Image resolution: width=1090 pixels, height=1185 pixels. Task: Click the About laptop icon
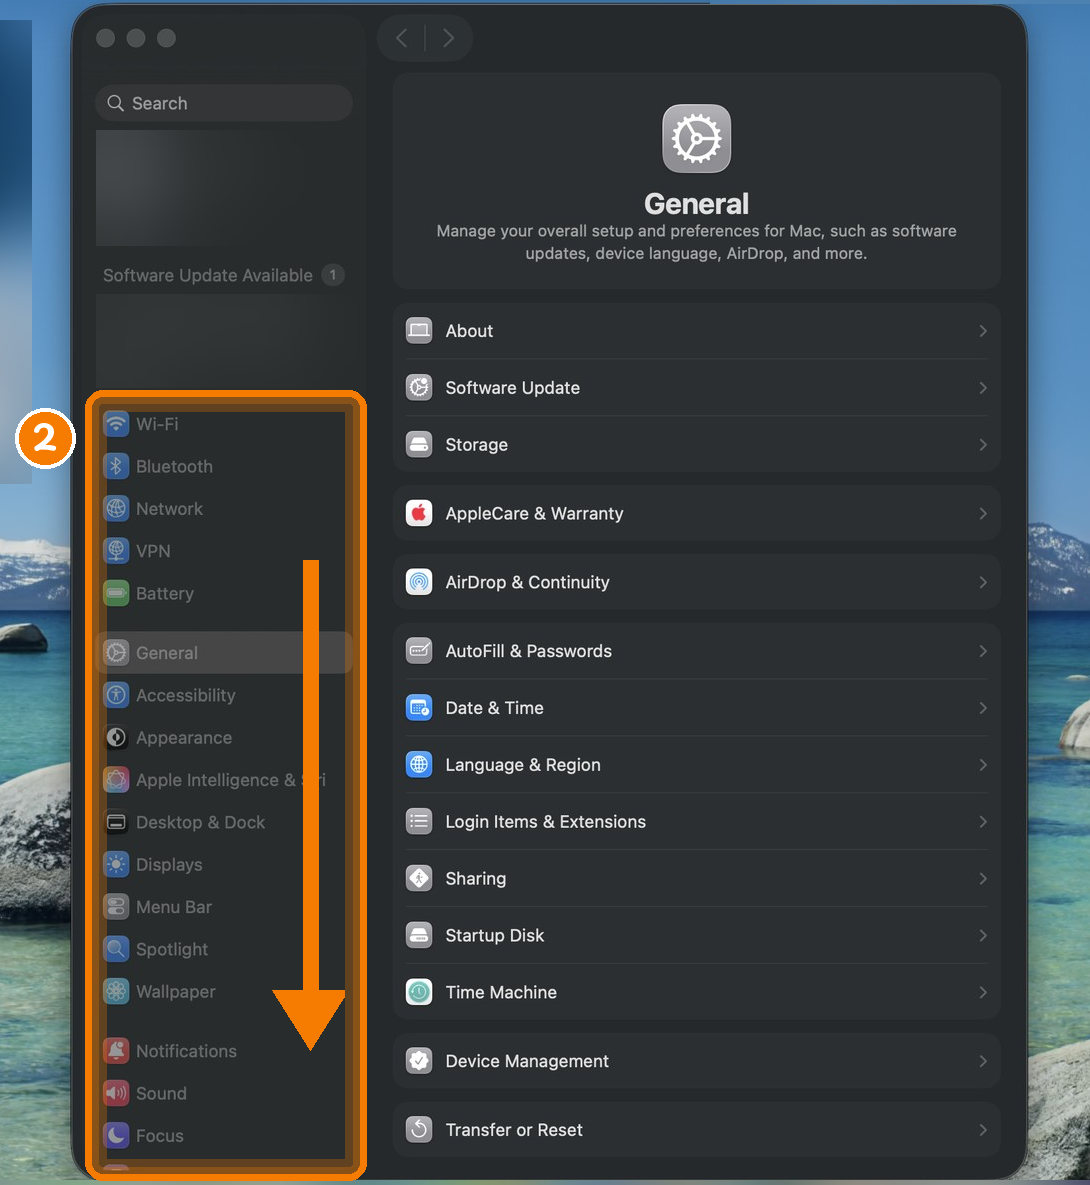419,330
